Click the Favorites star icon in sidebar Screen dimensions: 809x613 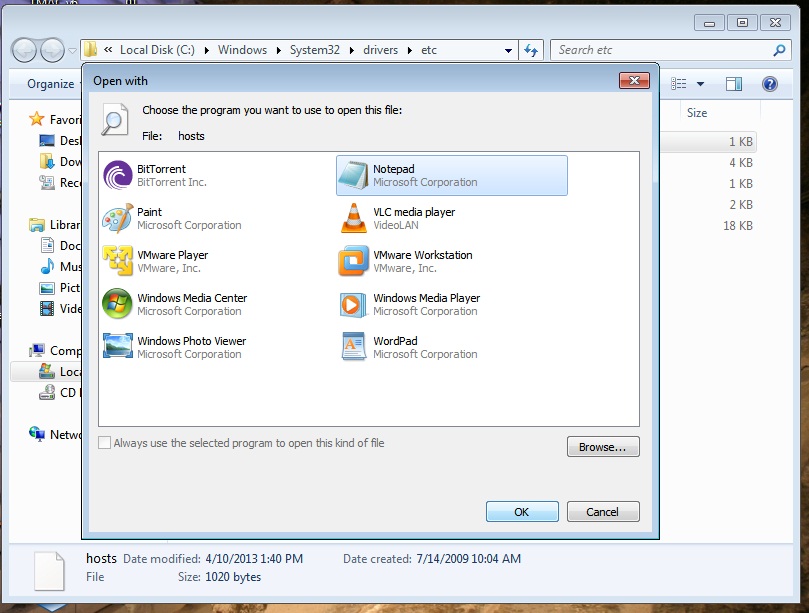[37, 119]
